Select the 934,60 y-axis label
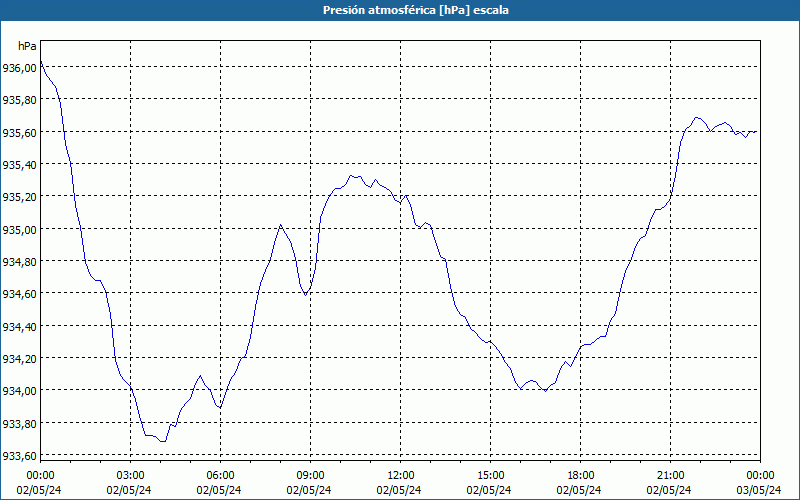 [x=19, y=294]
